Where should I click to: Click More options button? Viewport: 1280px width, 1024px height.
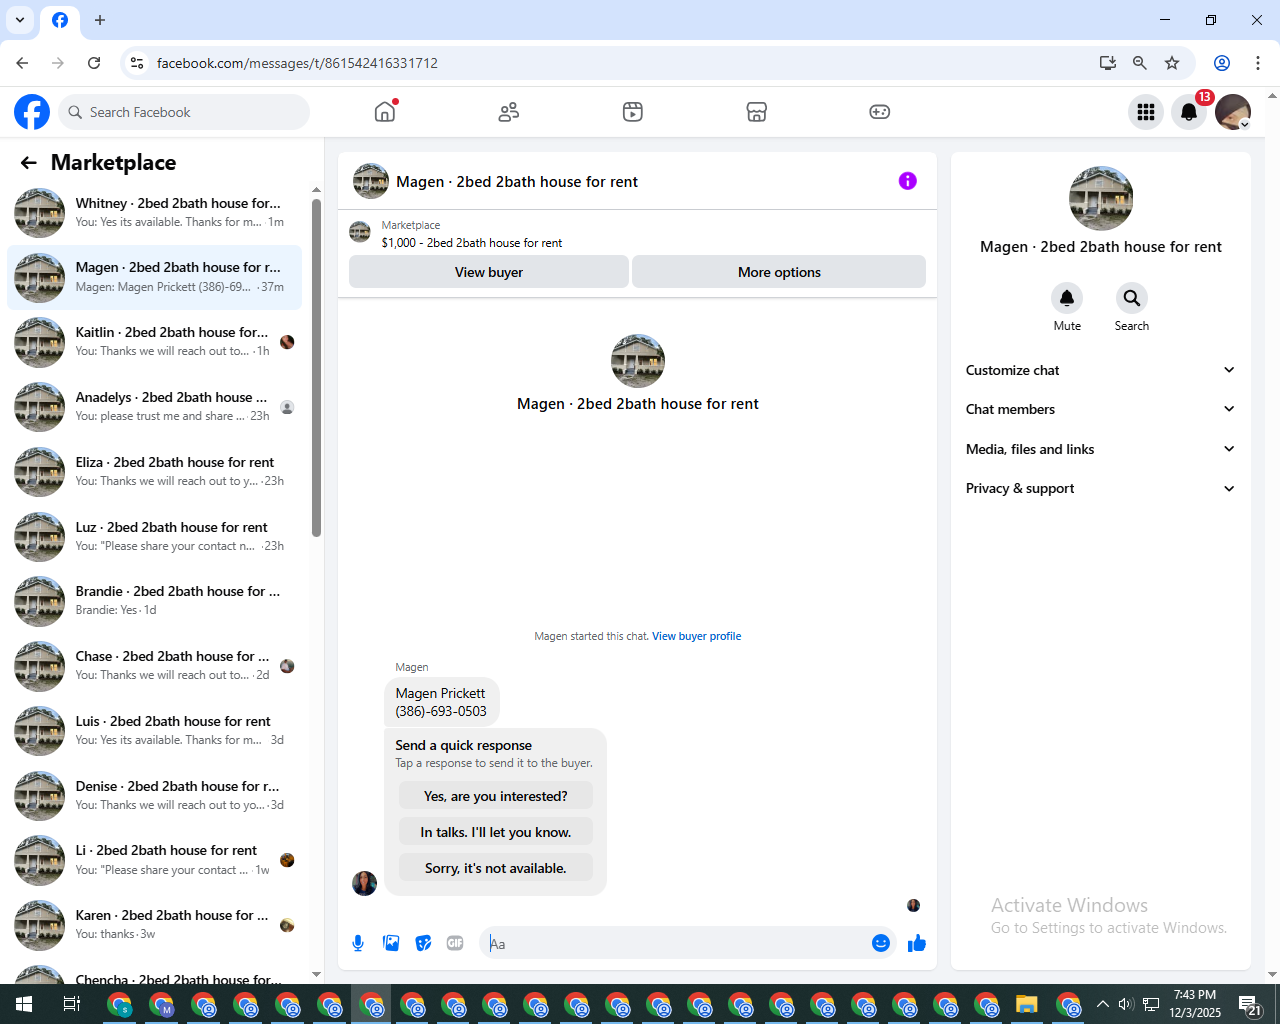779,272
